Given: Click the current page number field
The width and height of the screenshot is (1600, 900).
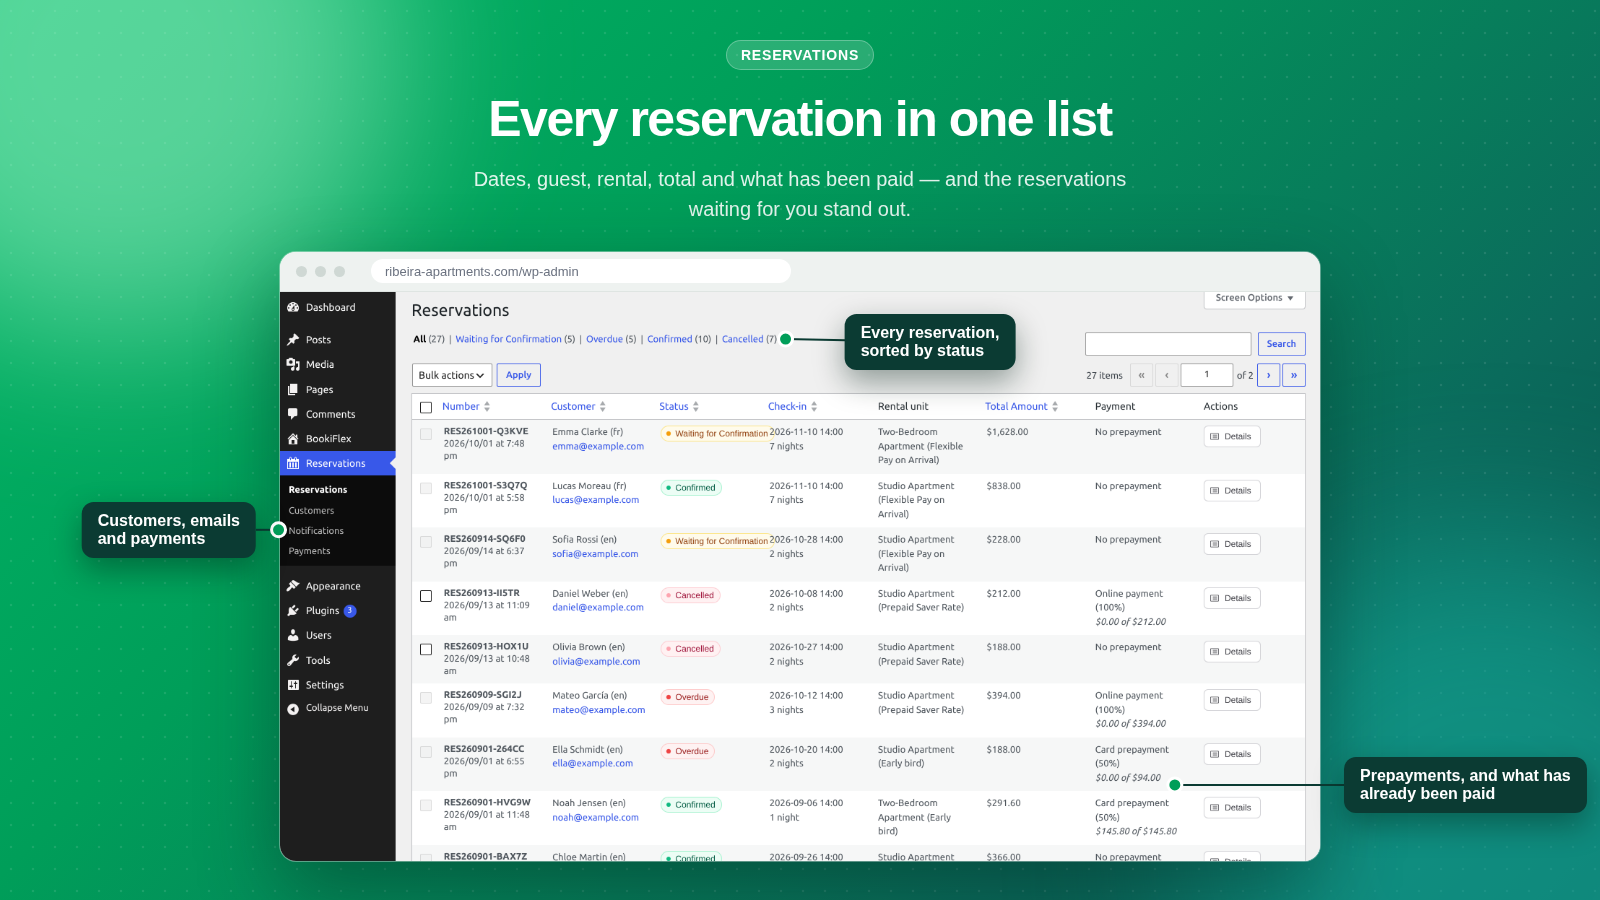Looking at the screenshot, I should pos(1207,375).
